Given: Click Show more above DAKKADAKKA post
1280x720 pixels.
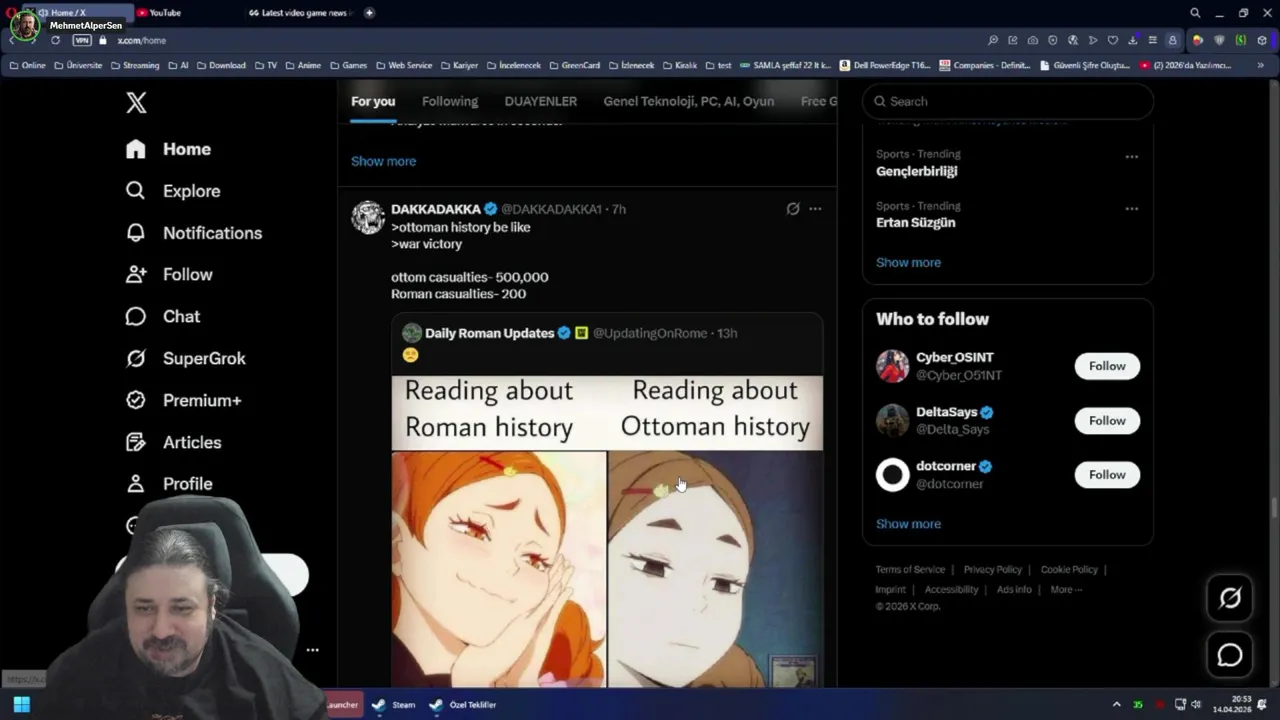Looking at the screenshot, I should coord(383,161).
